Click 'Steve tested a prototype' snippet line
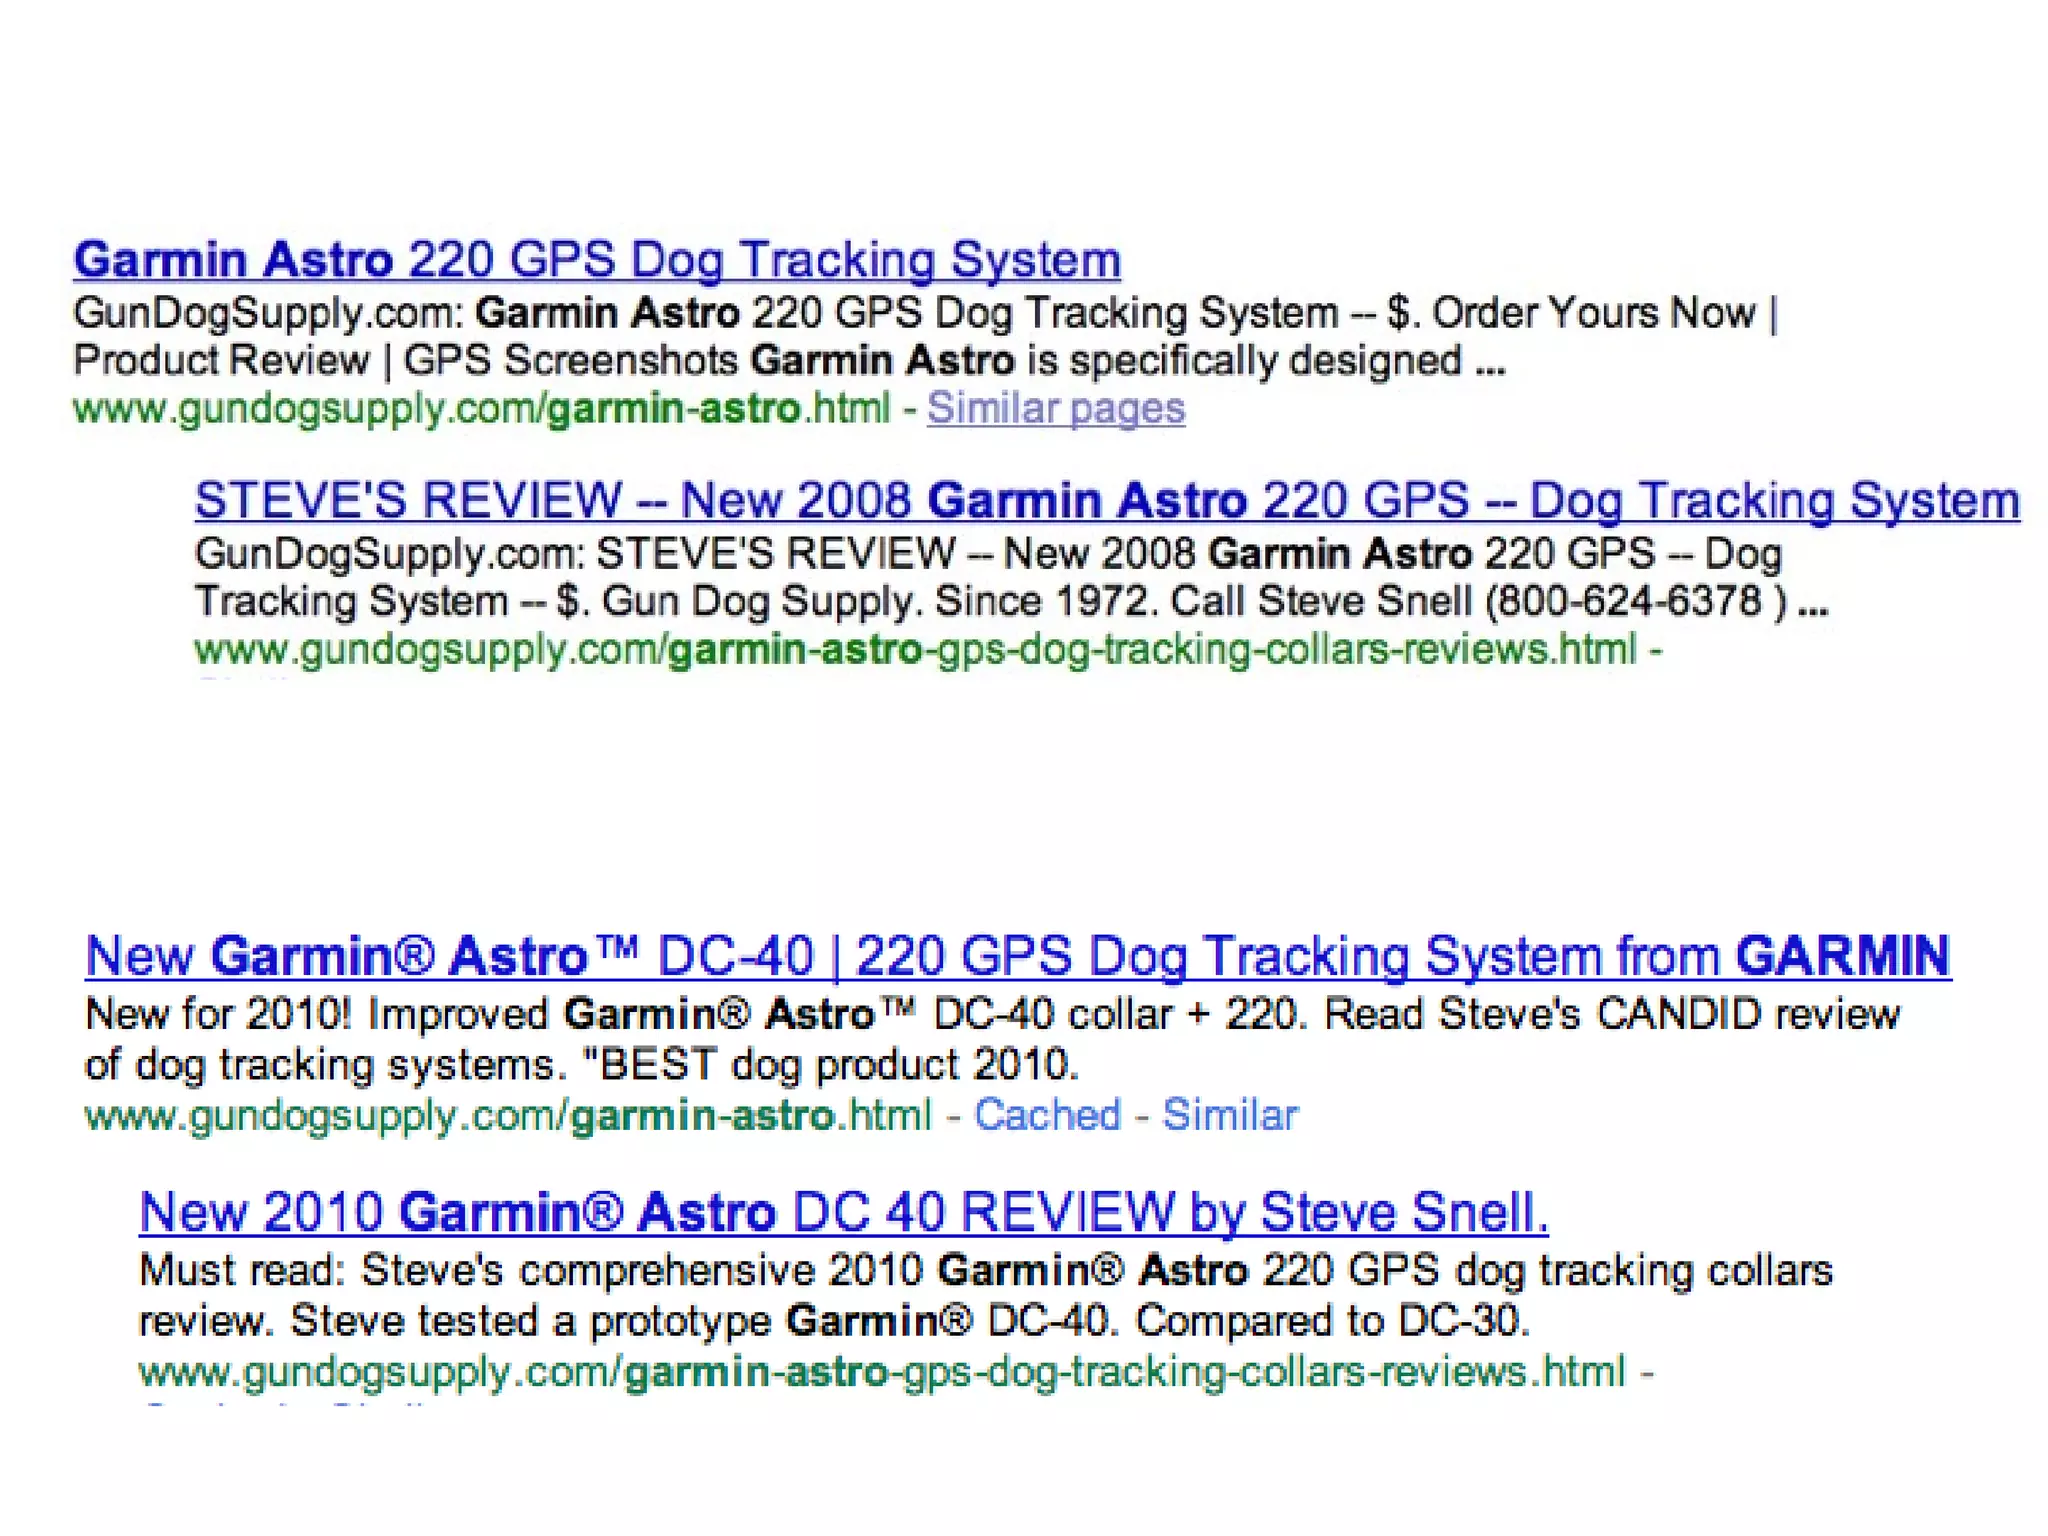This screenshot has height=1536, width=2048. 530,1321
